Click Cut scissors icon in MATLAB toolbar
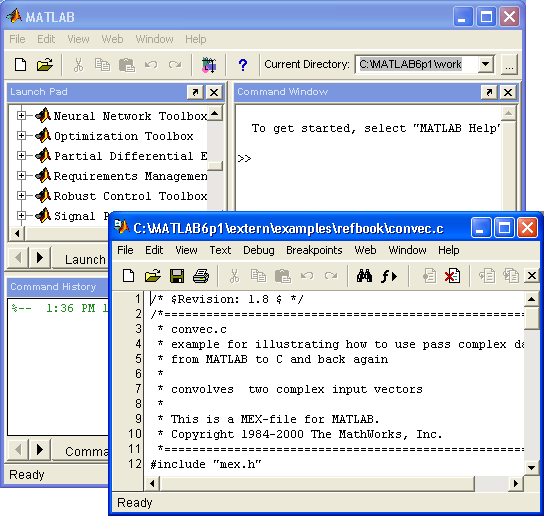 (78, 65)
